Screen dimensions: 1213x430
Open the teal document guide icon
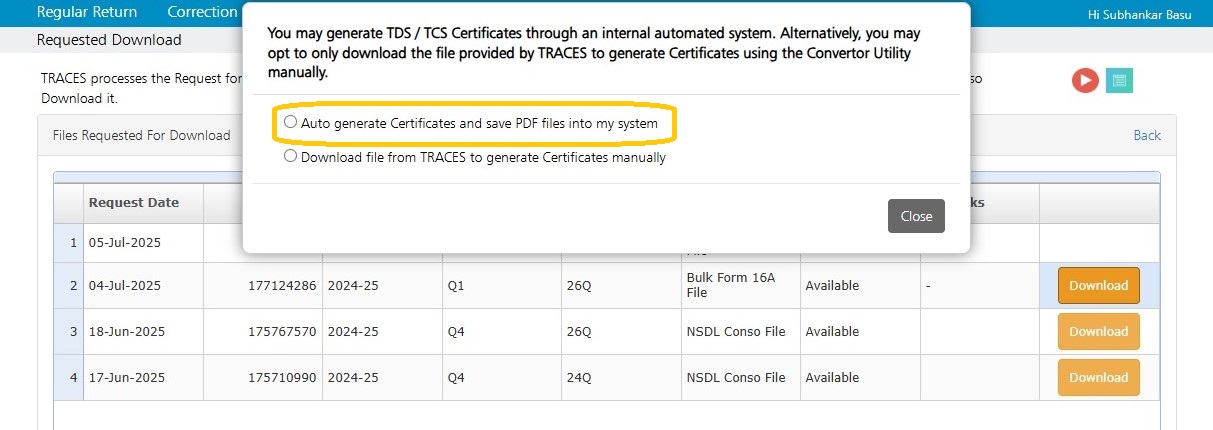[x=1119, y=81]
